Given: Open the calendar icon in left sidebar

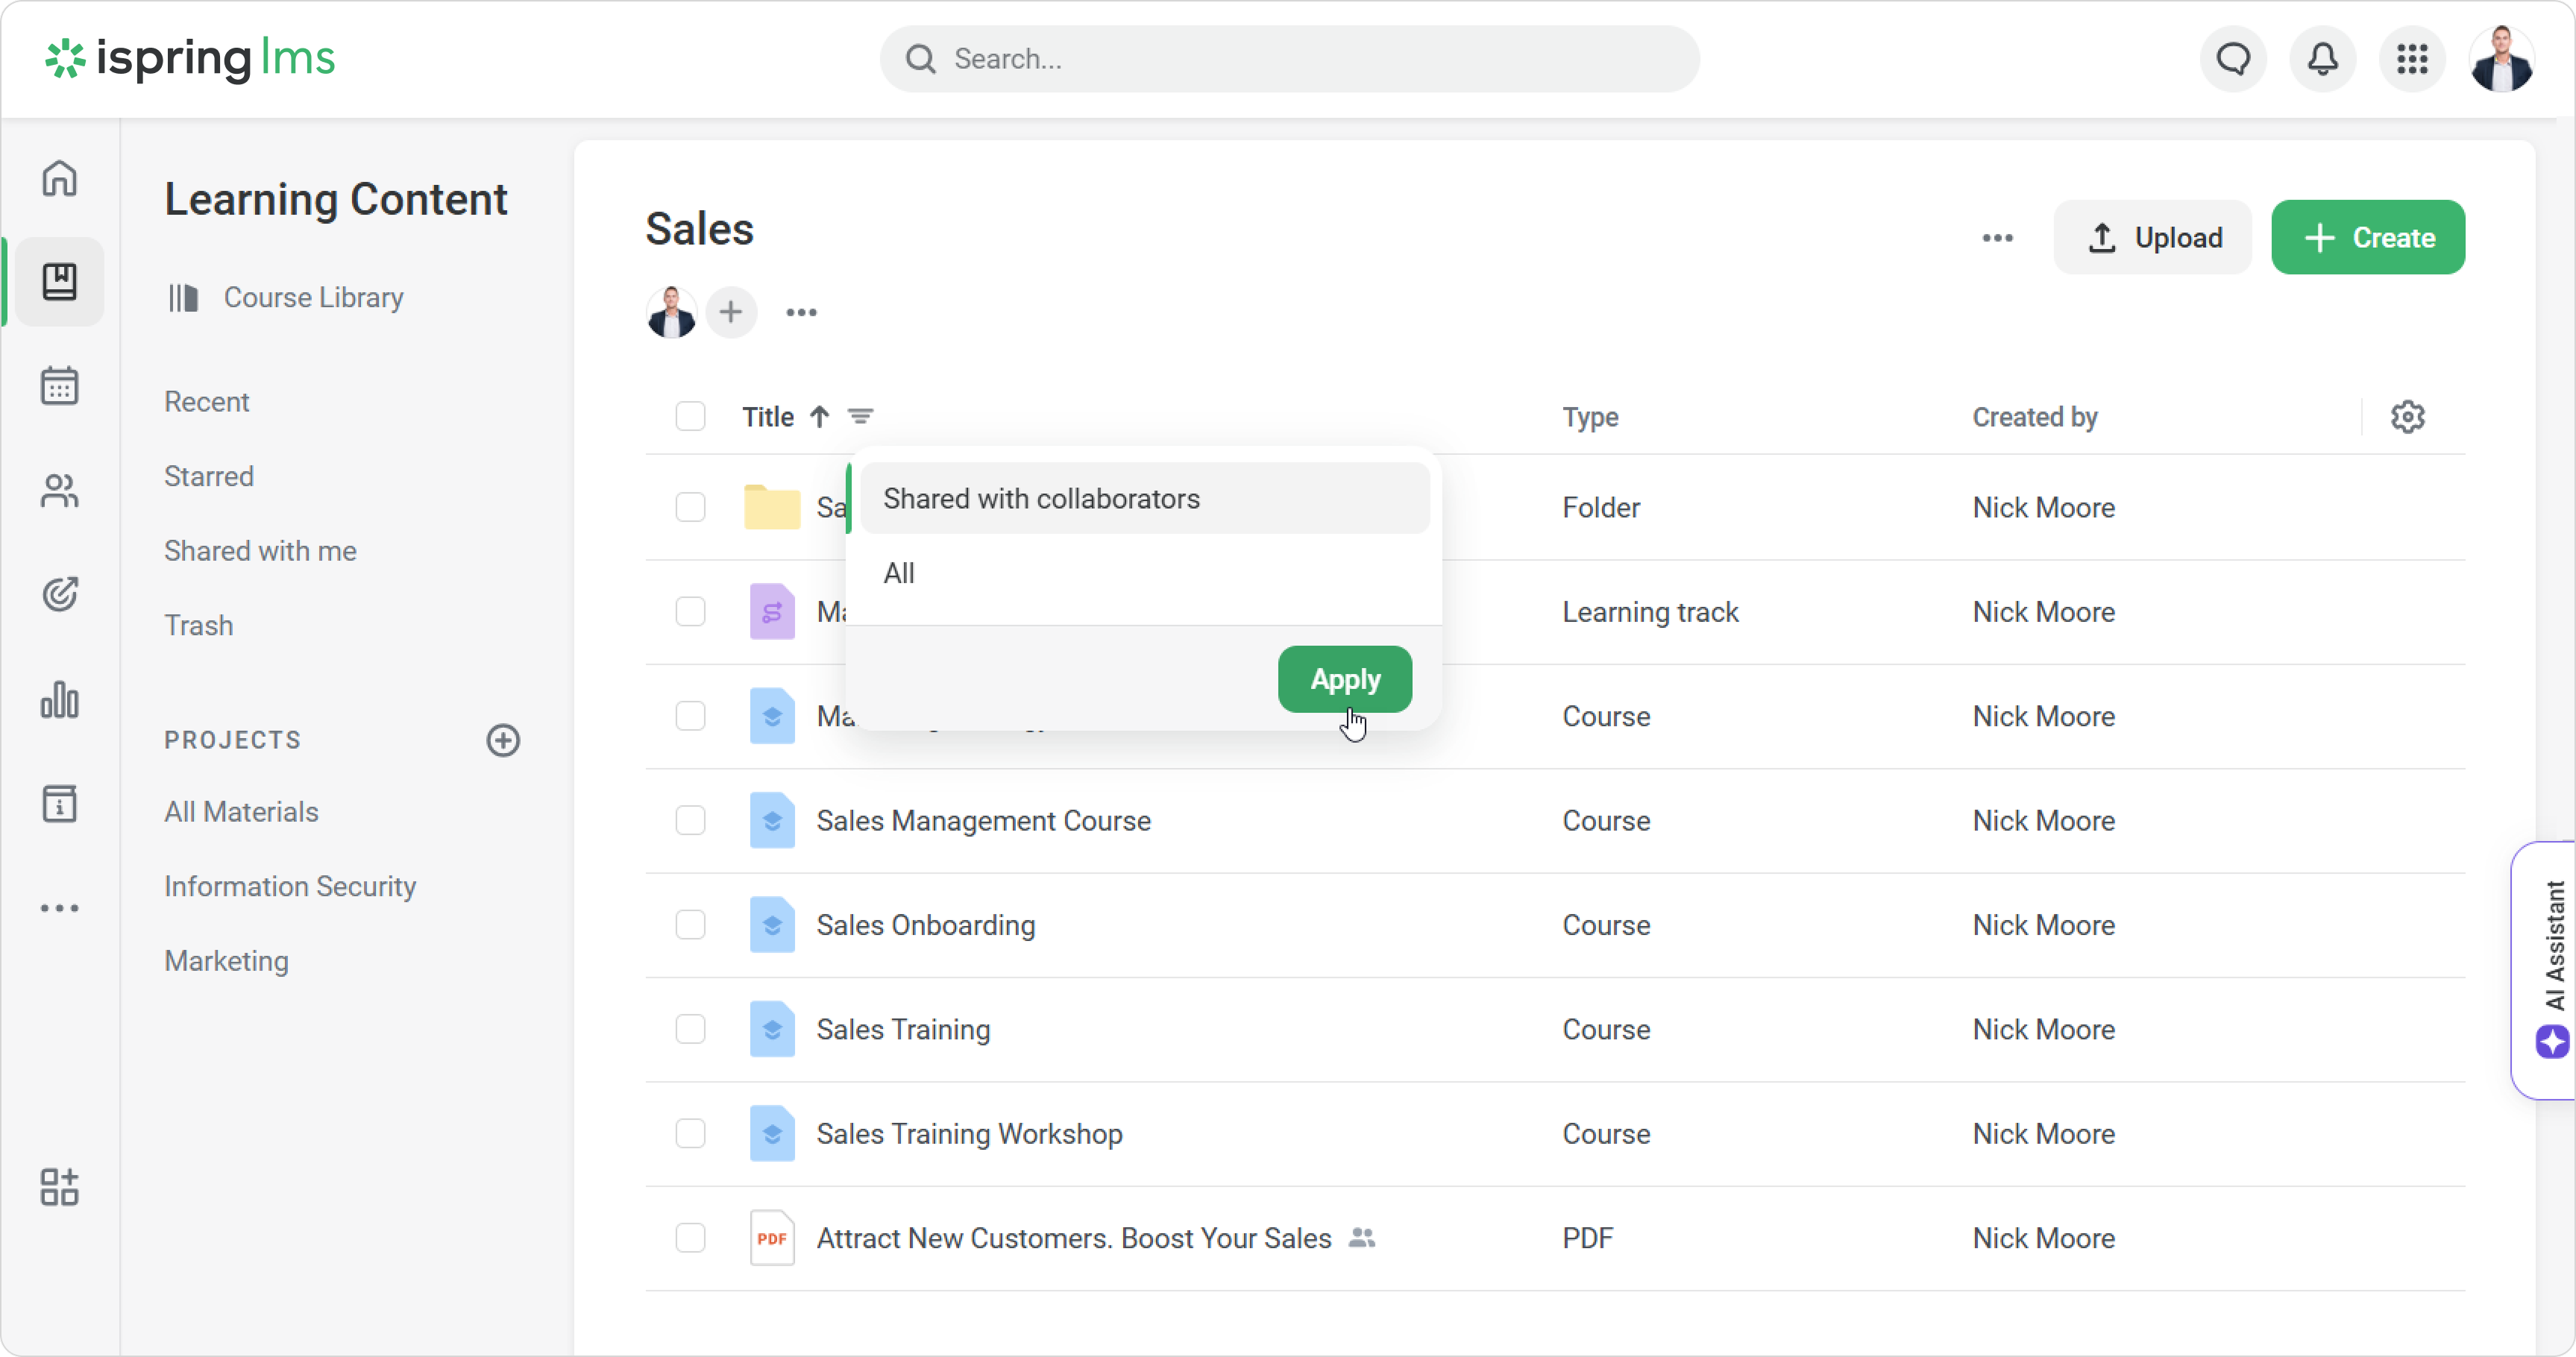Looking at the screenshot, I should click(x=60, y=385).
